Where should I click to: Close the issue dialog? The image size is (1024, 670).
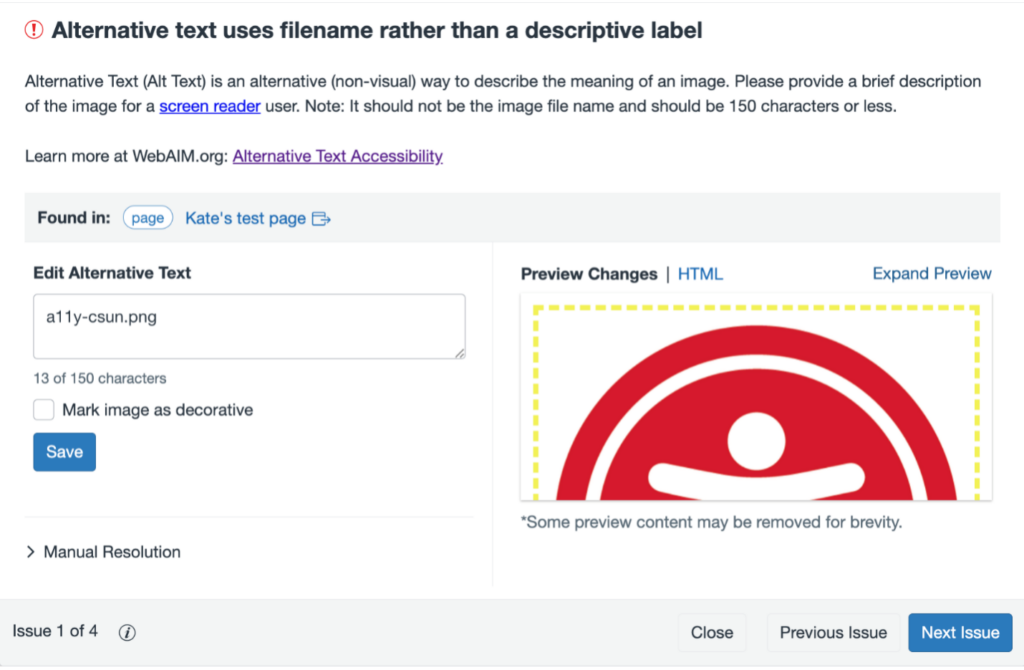pyautogui.click(x=712, y=632)
